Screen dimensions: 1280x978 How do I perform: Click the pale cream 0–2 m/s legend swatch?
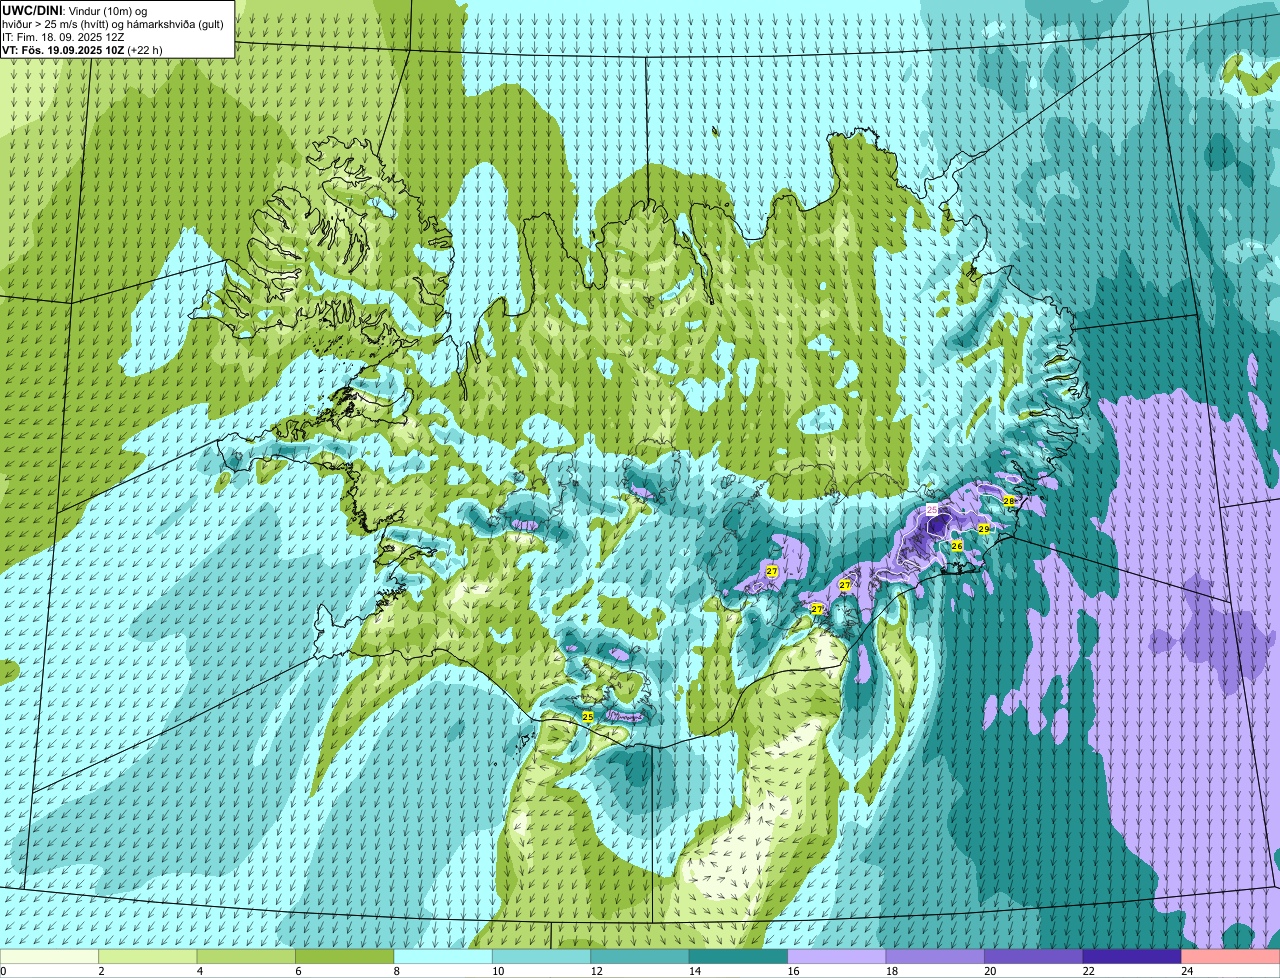pos(50,957)
